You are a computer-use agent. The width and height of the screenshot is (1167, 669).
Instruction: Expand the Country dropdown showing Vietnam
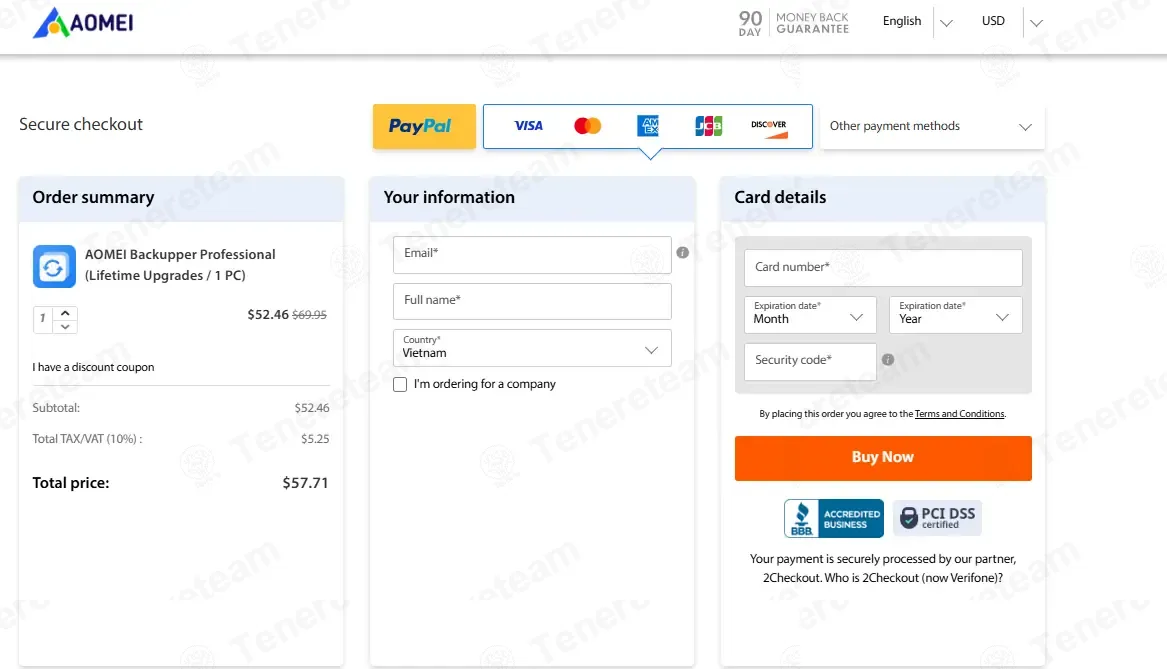(x=532, y=348)
